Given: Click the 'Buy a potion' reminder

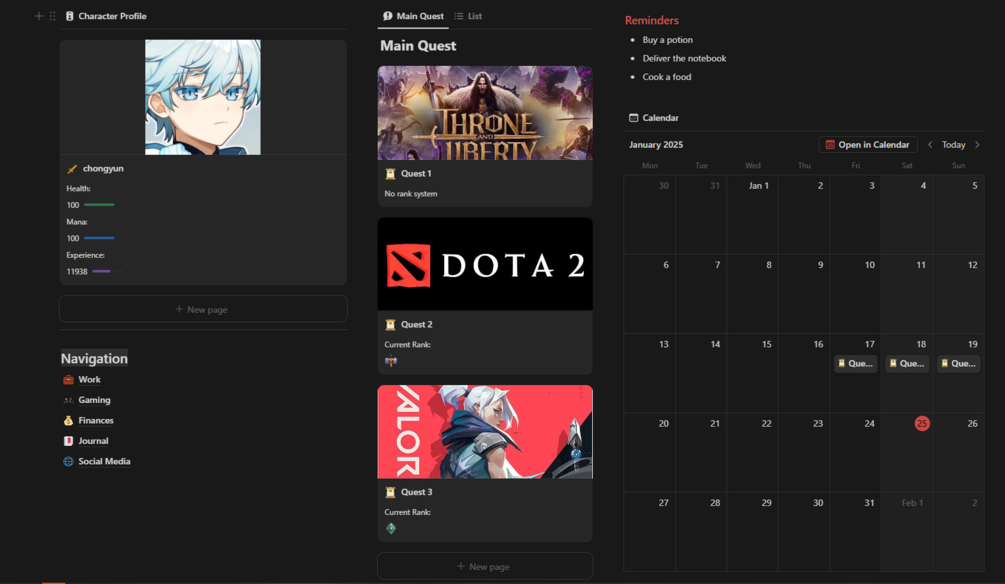Looking at the screenshot, I should pos(667,40).
